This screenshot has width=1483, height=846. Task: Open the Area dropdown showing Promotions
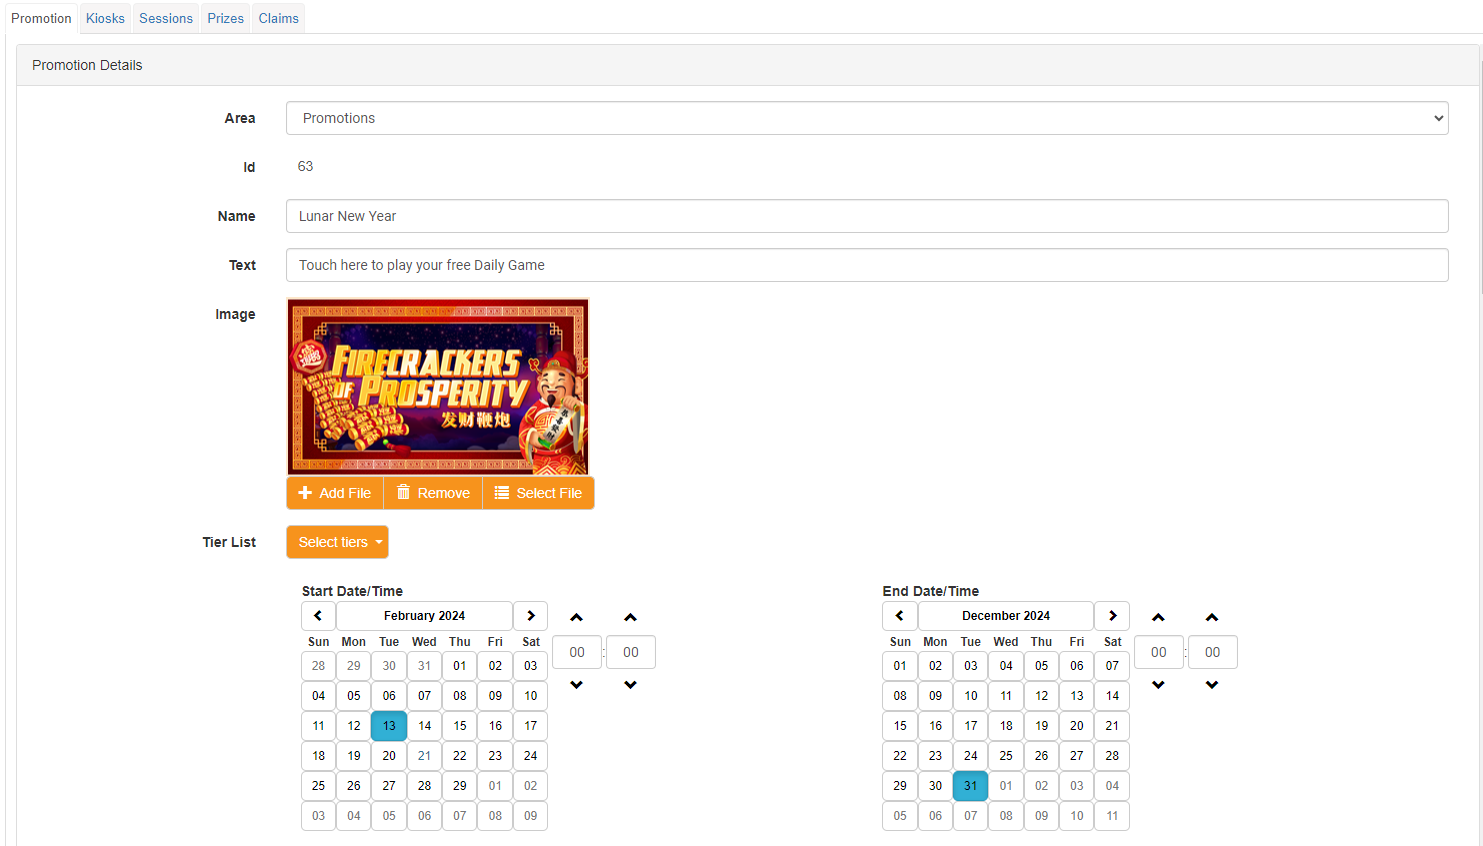click(866, 118)
